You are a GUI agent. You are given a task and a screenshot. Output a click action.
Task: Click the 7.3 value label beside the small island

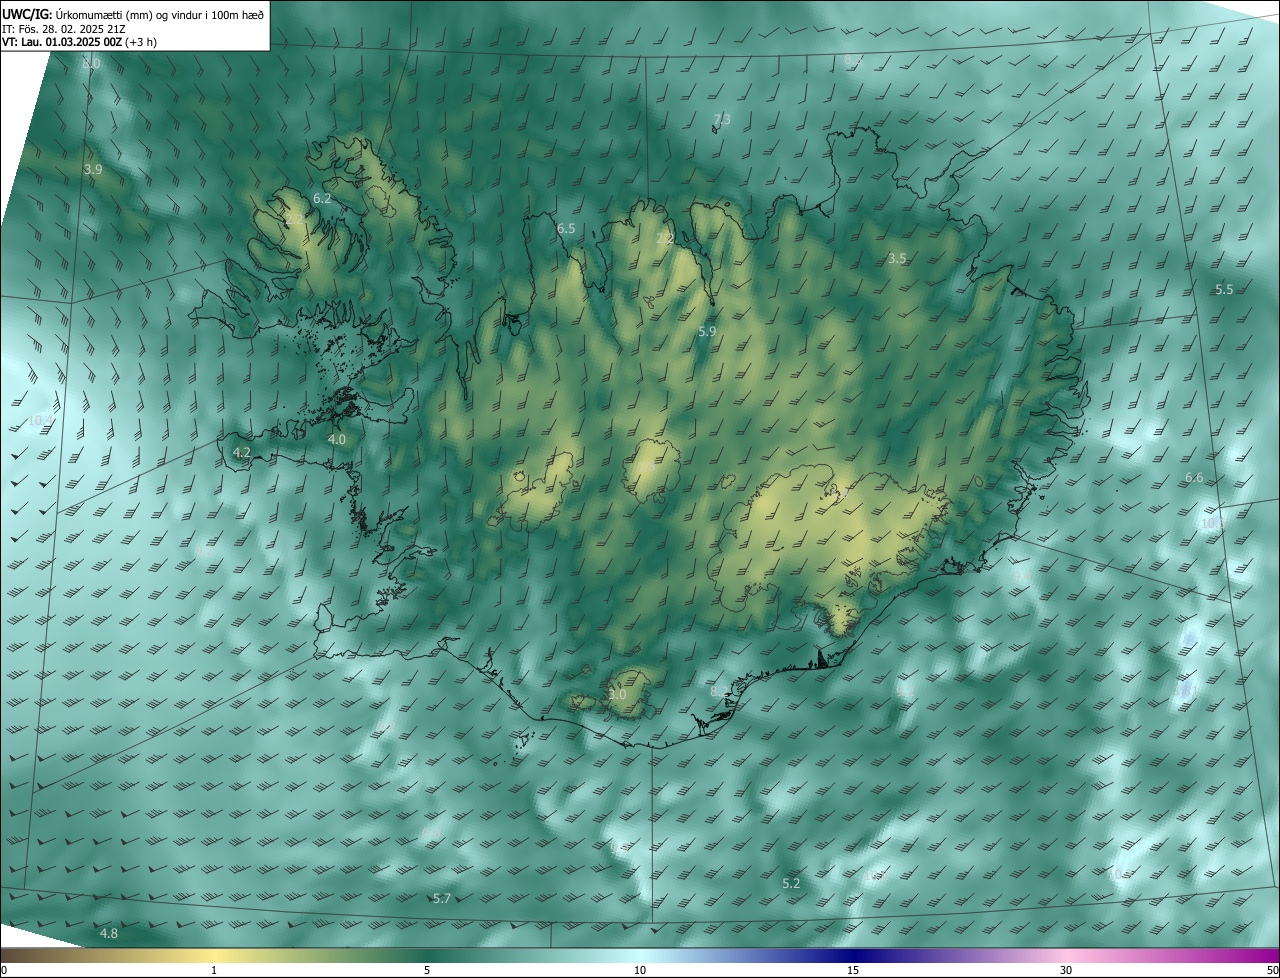(721, 119)
